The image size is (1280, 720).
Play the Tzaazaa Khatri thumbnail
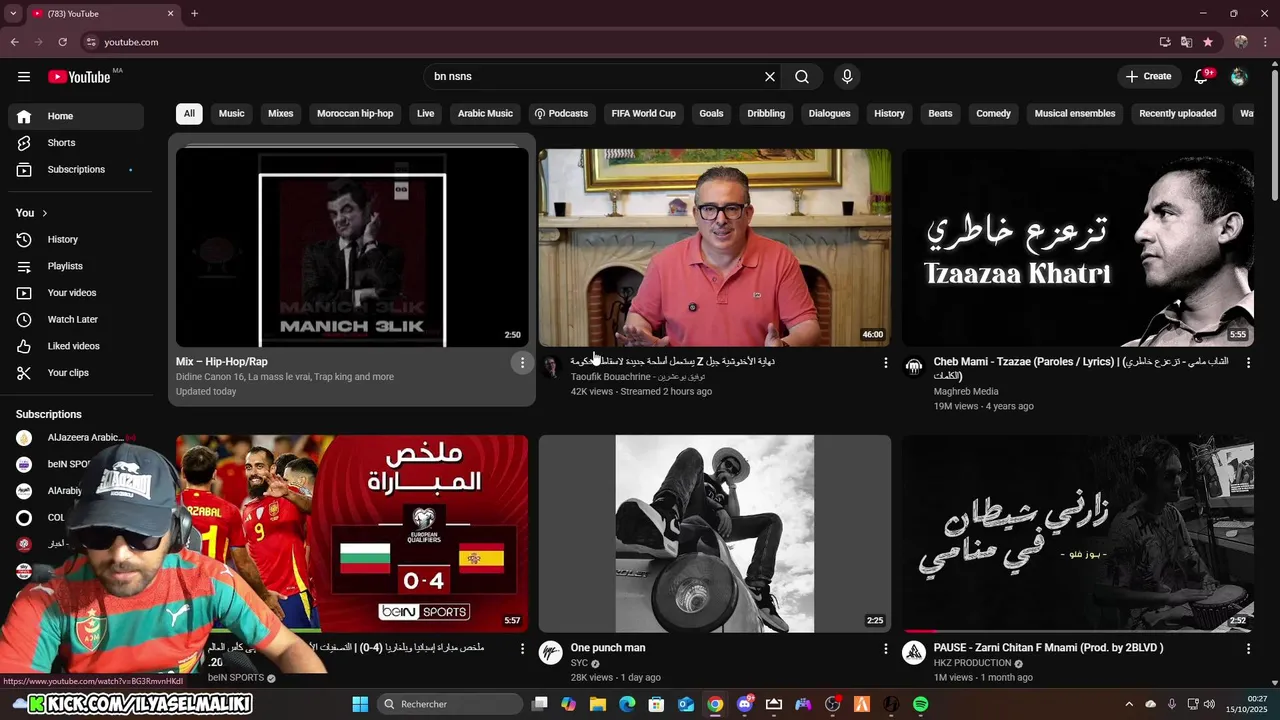pyautogui.click(x=1078, y=248)
